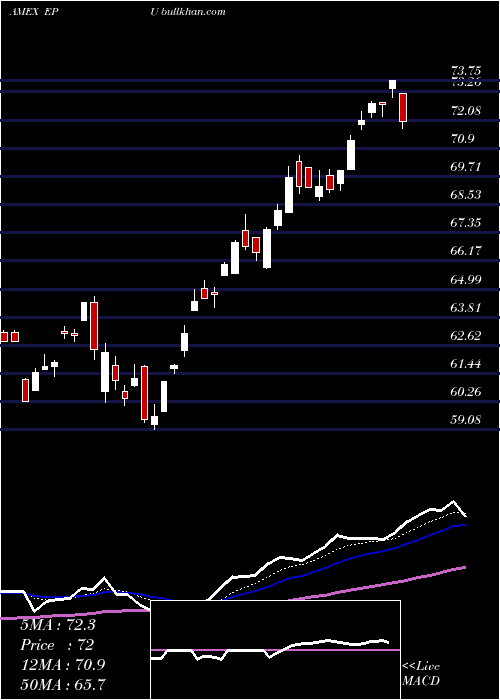Click the 69.71 price axis label
Screen dimensions: 500x700
467,167
